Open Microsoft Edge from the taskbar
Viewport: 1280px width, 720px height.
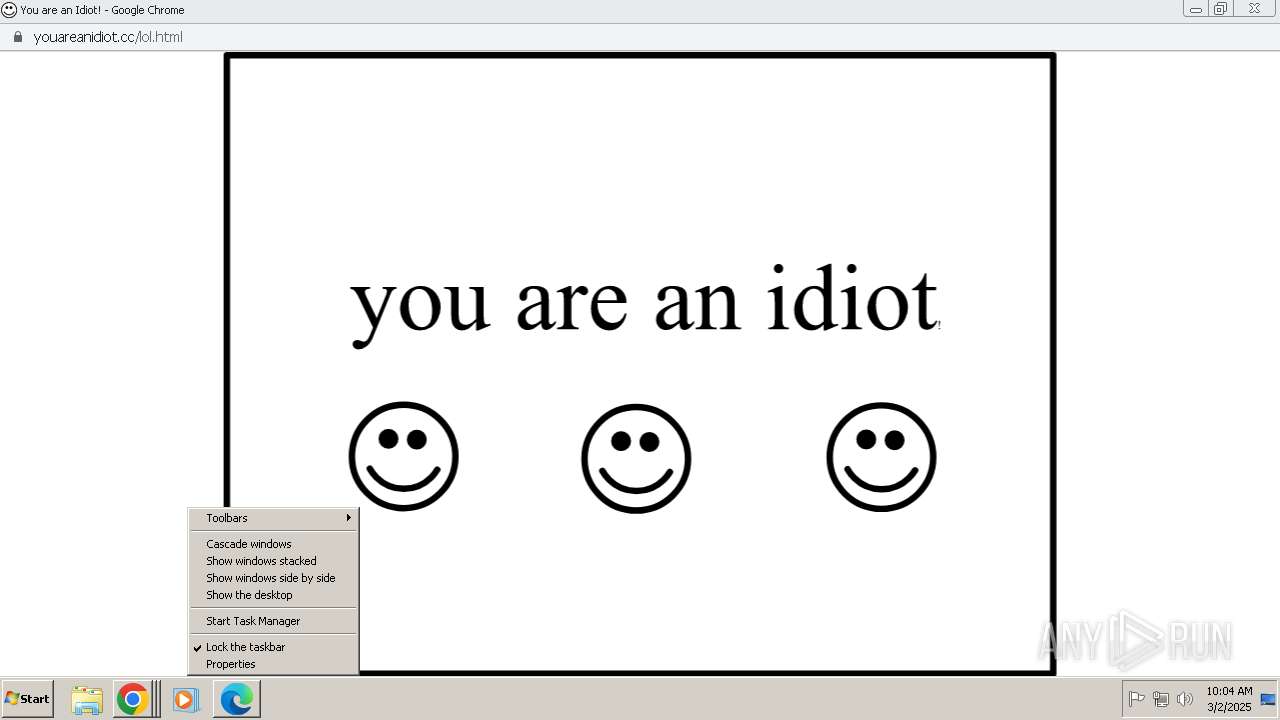236,699
